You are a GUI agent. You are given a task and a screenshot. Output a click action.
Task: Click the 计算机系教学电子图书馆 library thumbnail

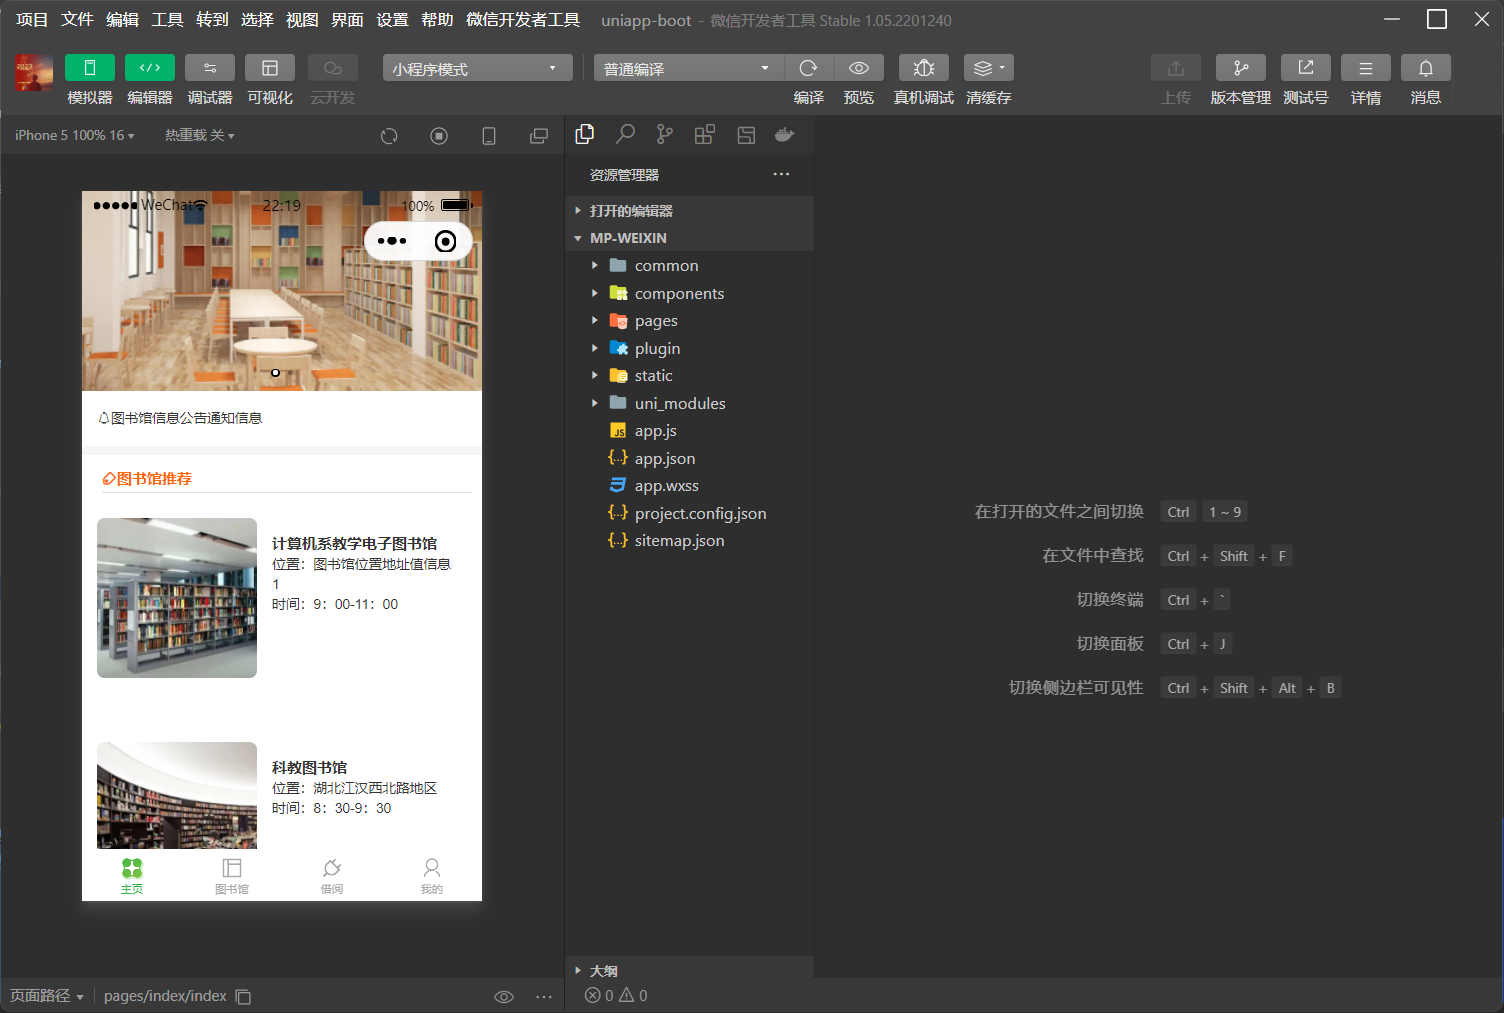(177, 598)
